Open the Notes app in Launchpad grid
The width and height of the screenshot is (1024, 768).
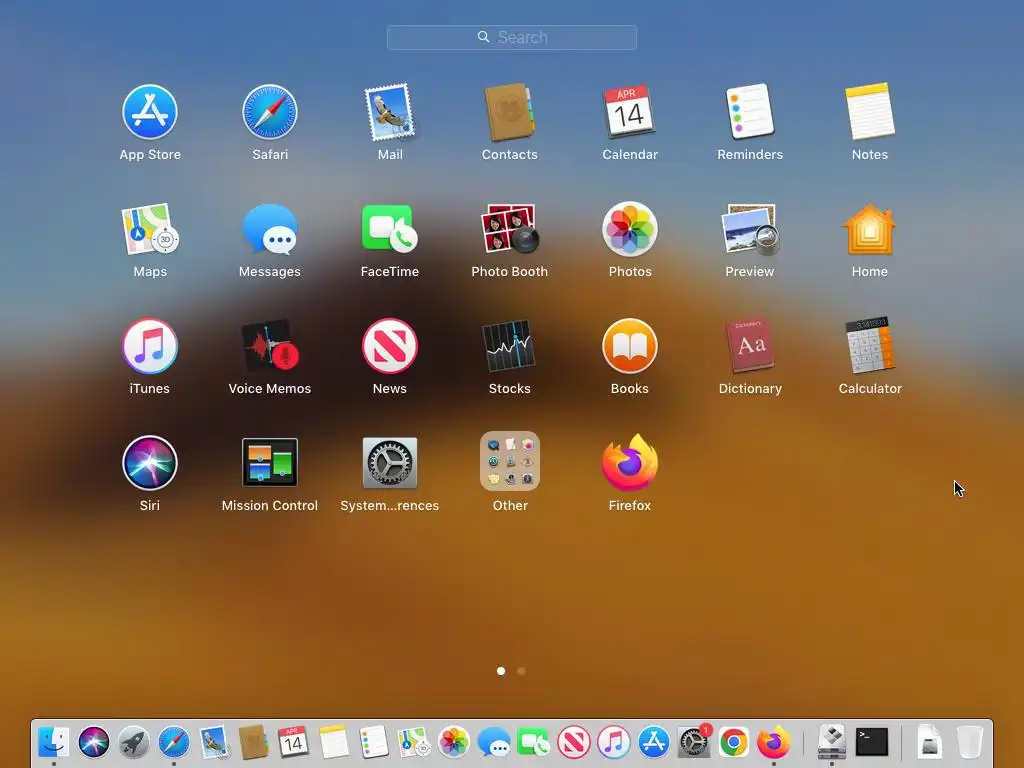click(x=870, y=112)
